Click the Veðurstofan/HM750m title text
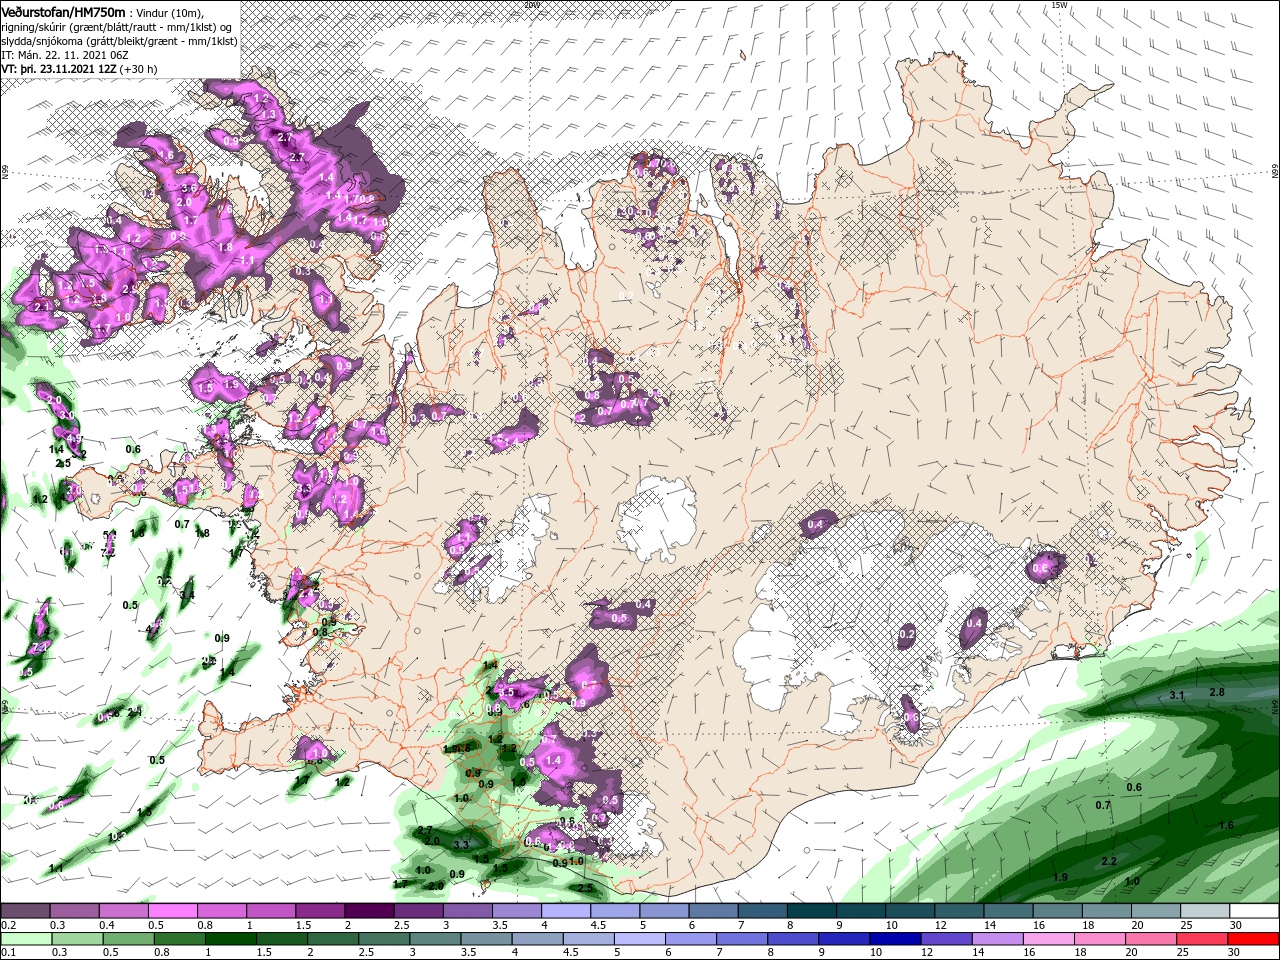Screen dimensions: 1280x960 [64, 11]
